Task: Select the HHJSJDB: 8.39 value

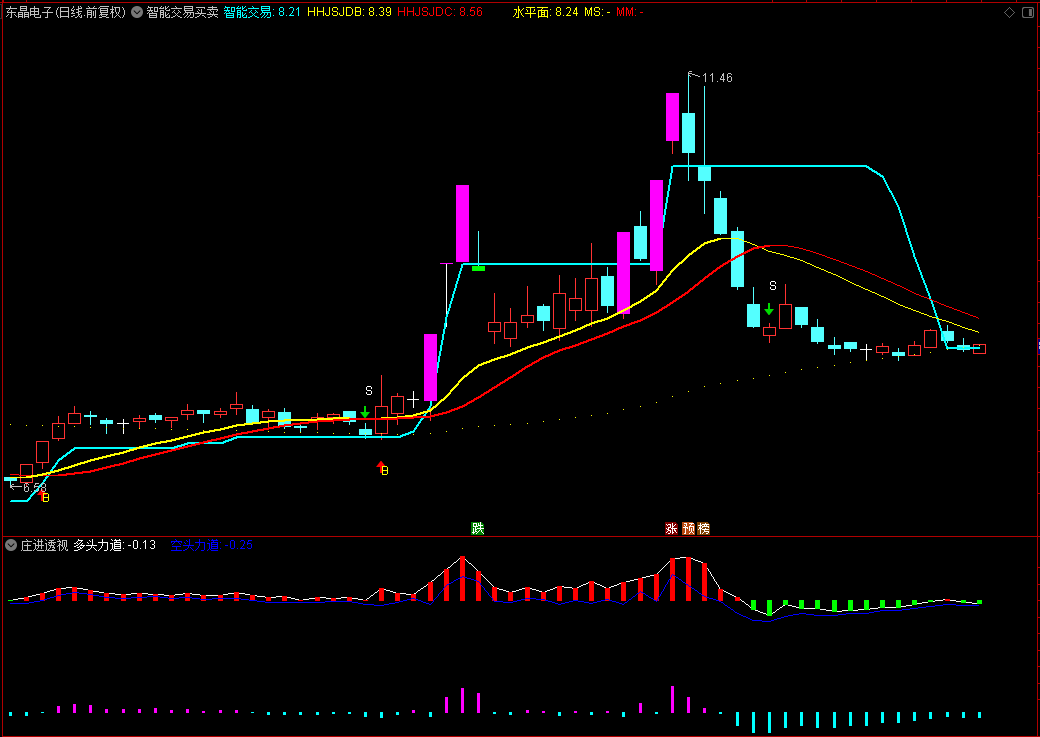Action: (350, 12)
